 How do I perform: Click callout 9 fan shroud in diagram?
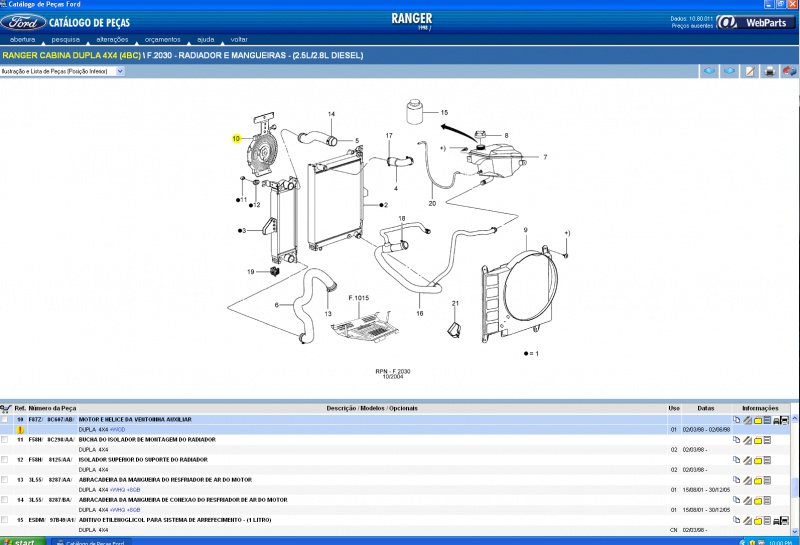point(525,230)
